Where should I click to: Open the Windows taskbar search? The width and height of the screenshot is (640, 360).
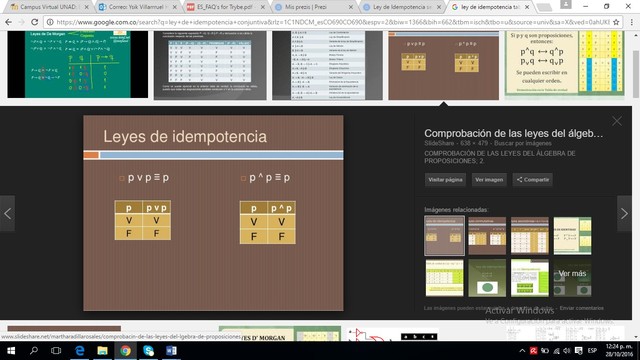pyautogui.click(x=34, y=351)
